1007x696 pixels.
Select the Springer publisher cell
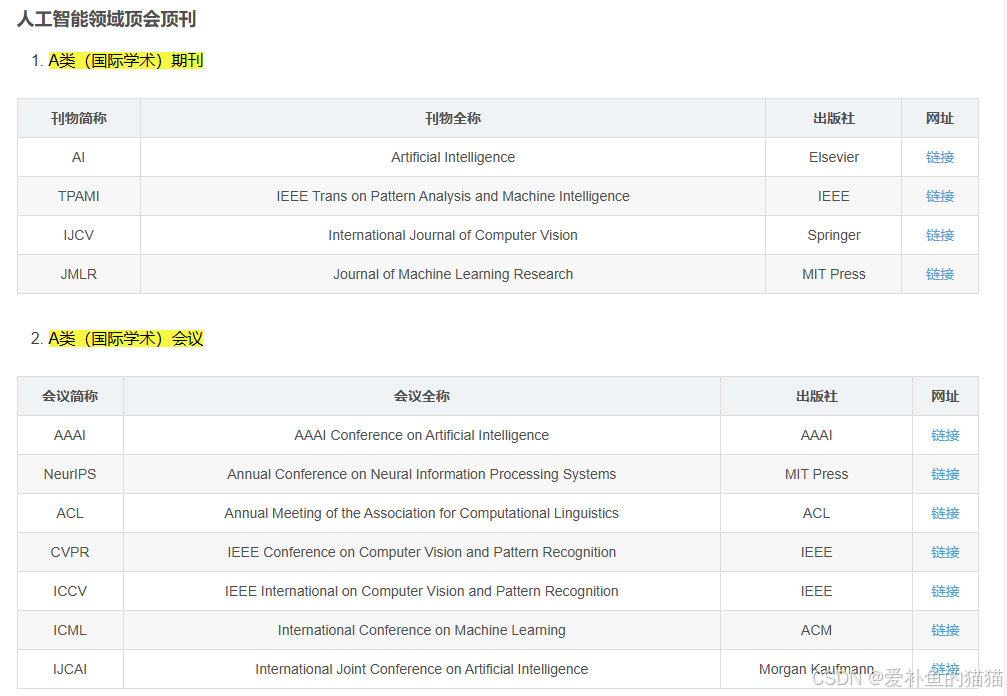[x=834, y=236]
